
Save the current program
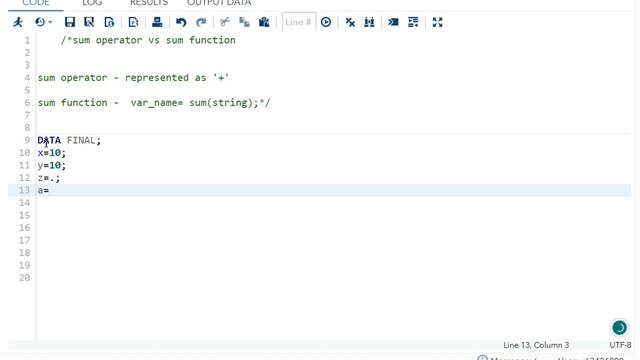click(x=70, y=22)
